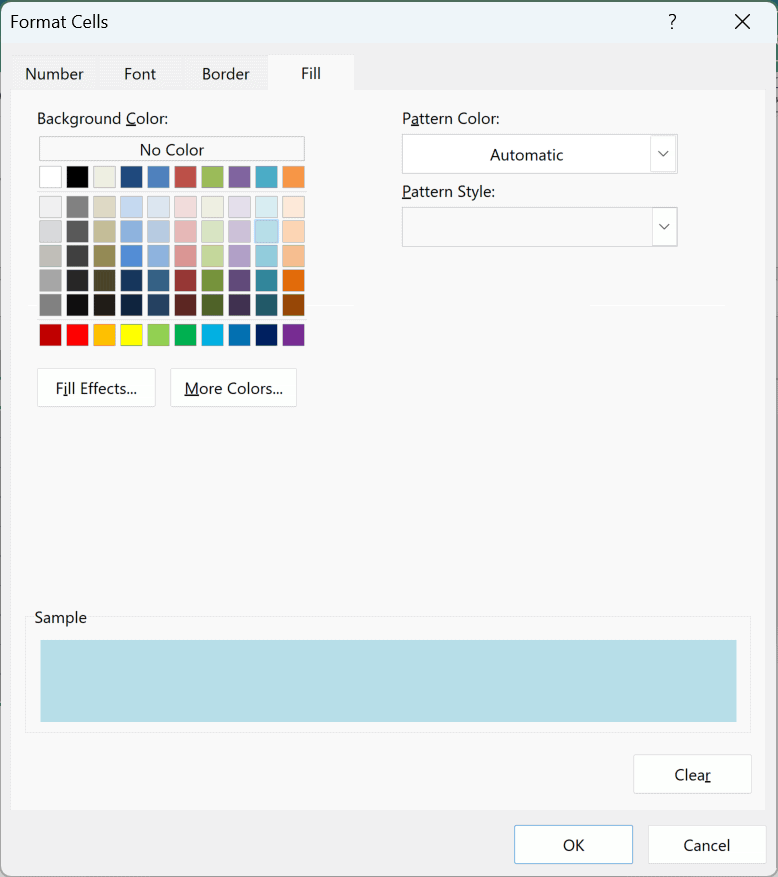778x877 pixels.
Task: Confirm with the OK button
Action: point(573,845)
